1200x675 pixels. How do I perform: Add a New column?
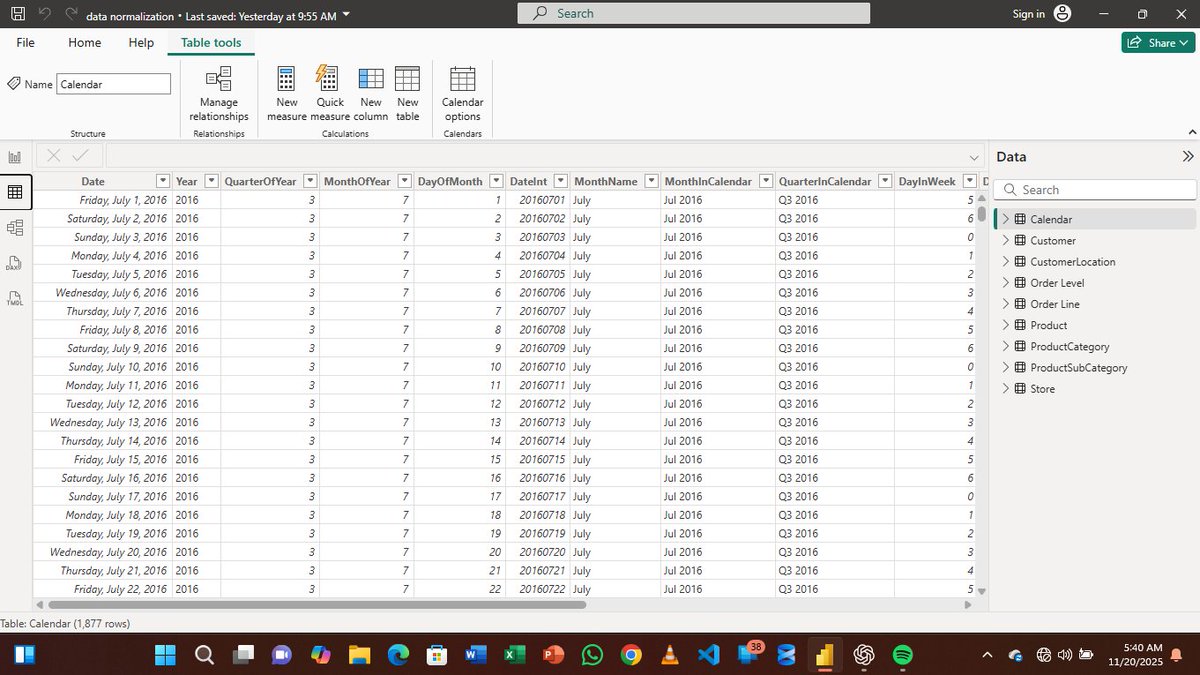(370, 93)
